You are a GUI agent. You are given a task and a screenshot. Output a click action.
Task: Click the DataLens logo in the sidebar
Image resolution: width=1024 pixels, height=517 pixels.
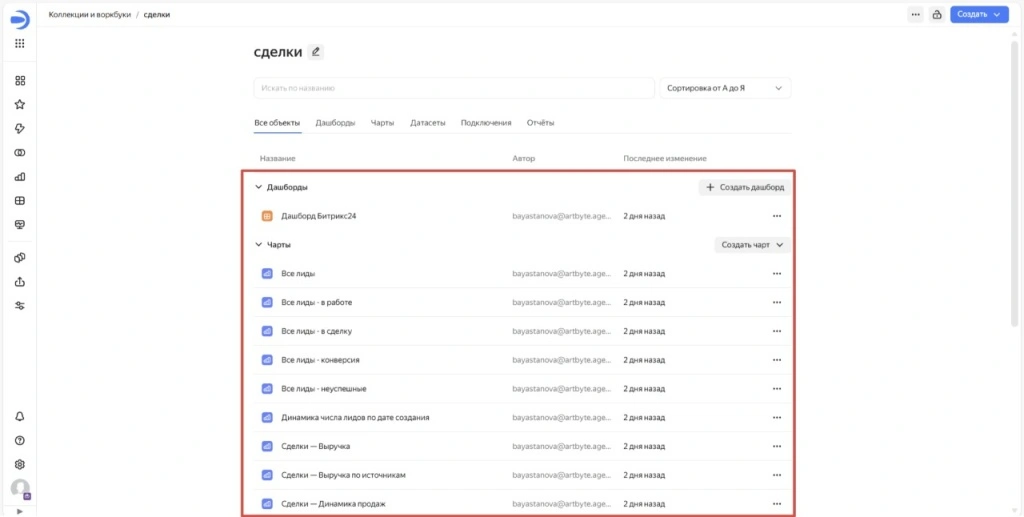coord(20,17)
